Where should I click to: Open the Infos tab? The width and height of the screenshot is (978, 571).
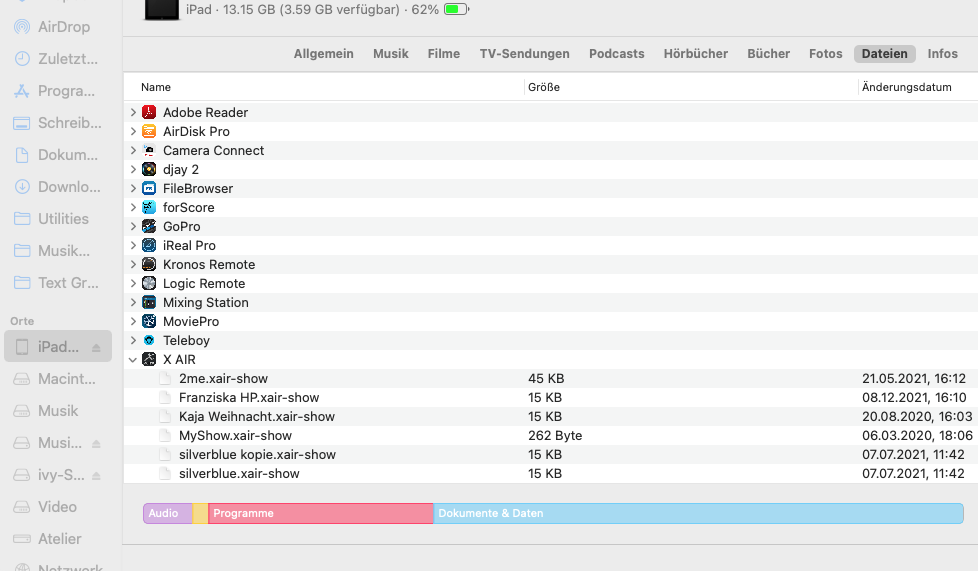click(942, 54)
